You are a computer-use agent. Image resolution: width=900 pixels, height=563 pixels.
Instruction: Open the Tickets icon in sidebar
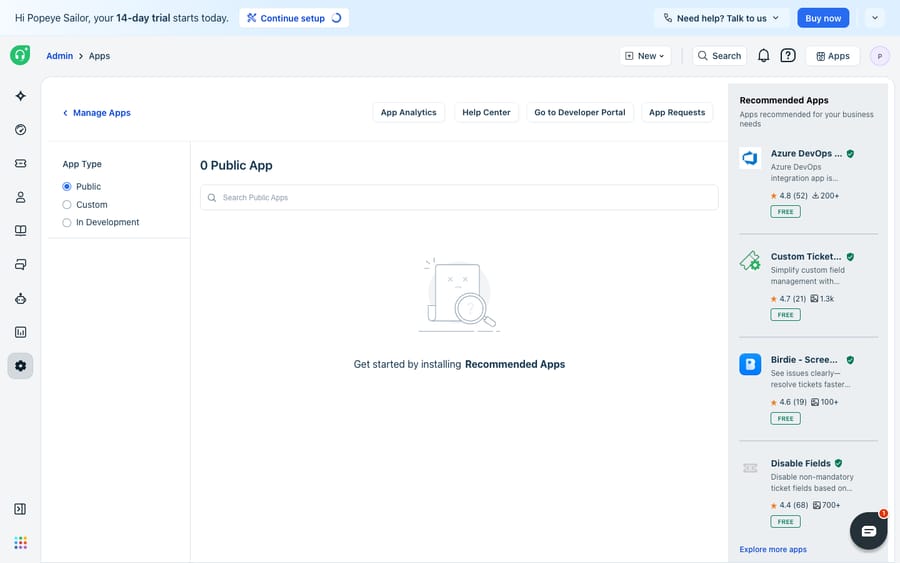21,164
